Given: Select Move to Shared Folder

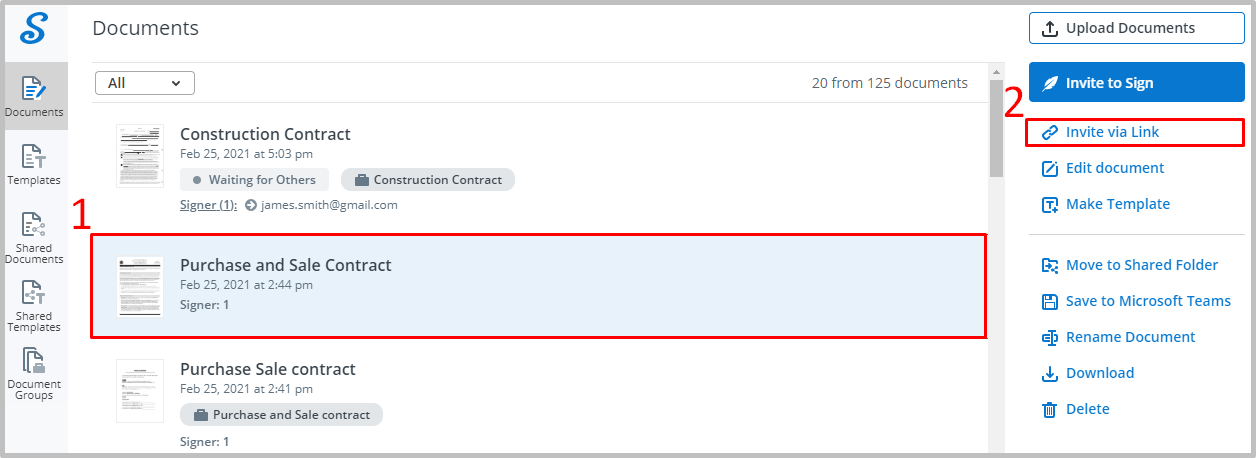Looking at the screenshot, I should 1130,265.
